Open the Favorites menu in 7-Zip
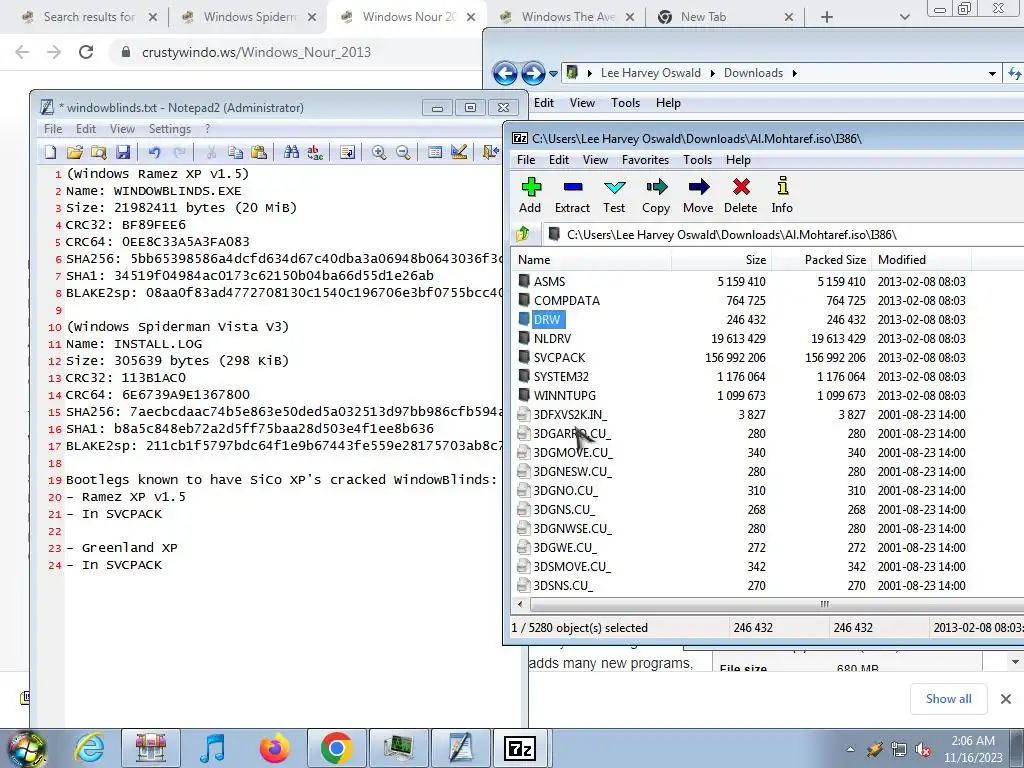The height and width of the screenshot is (768, 1024). [x=645, y=160]
